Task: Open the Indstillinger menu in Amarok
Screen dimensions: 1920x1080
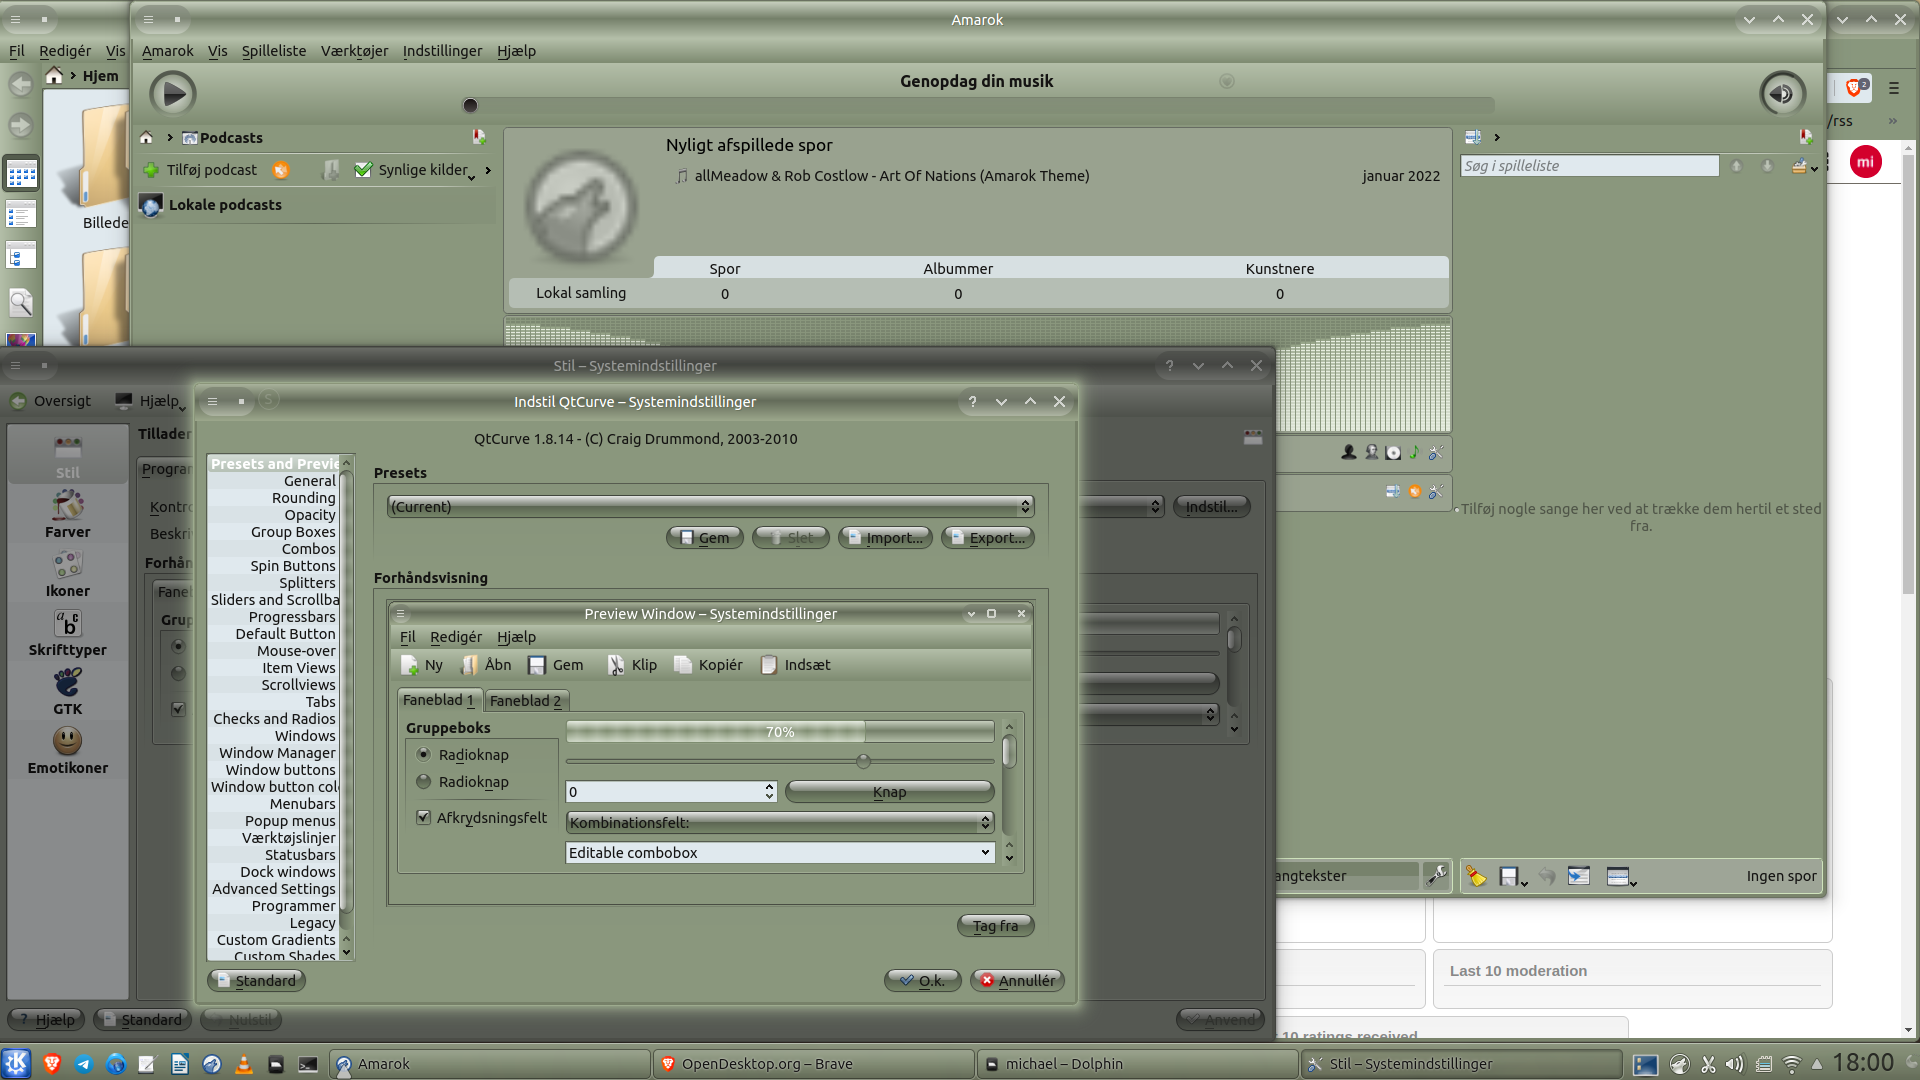Action: [442, 51]
